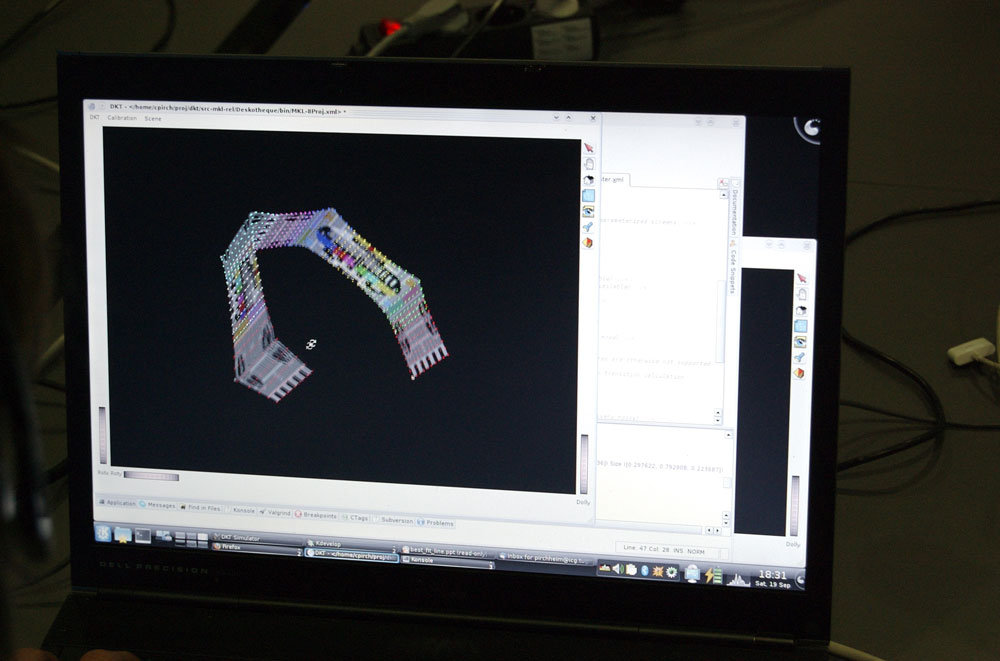Open the Konsole tab in bottom panel

click(x=241, y=510)
